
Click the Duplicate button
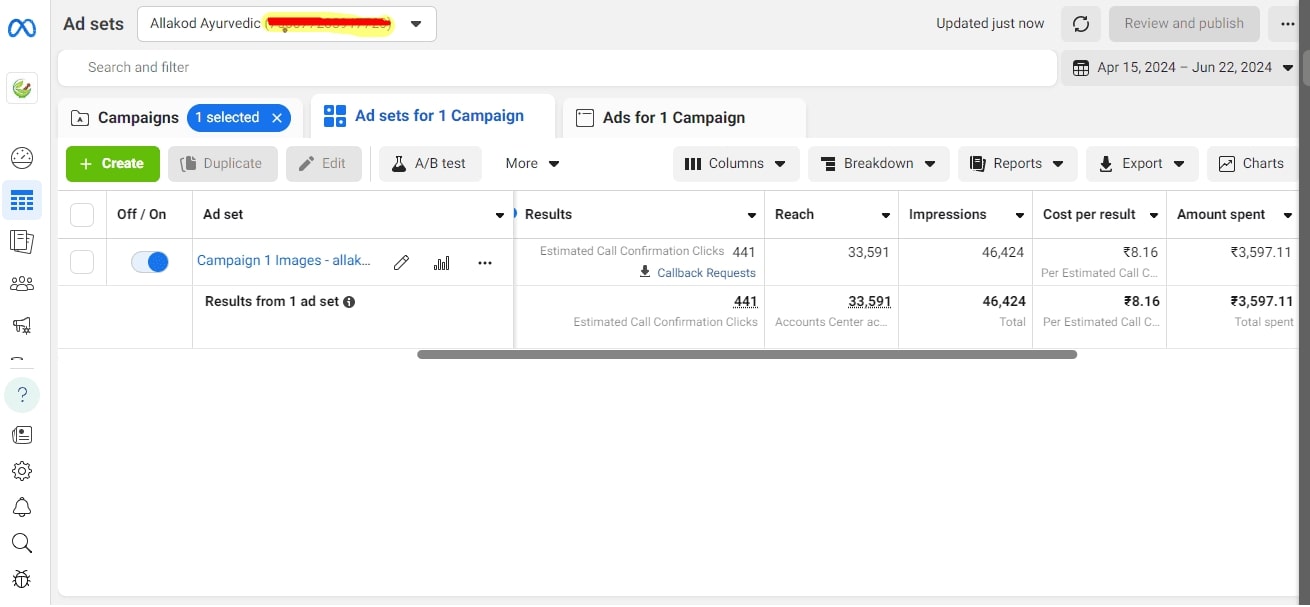tap(223, 163)
